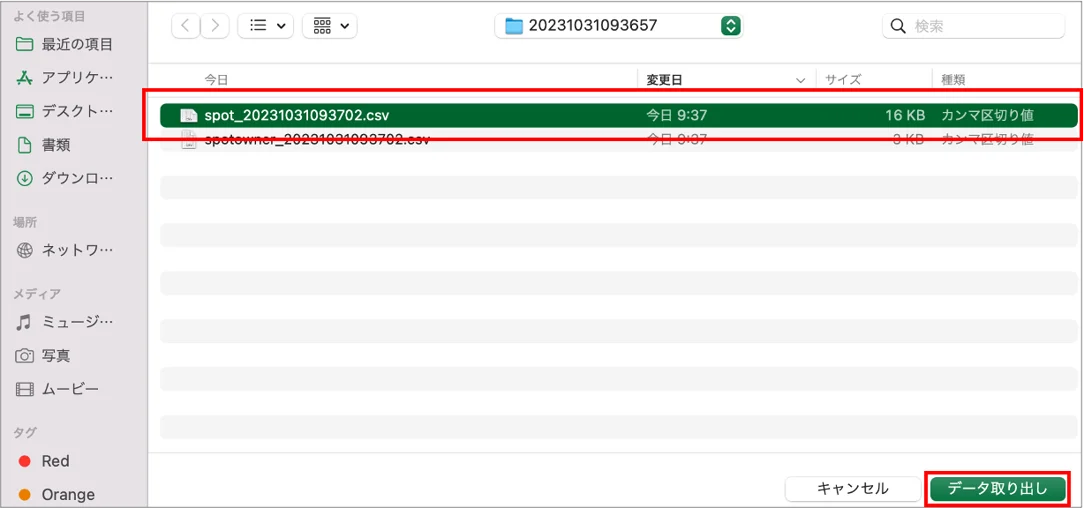Select the ネットワーク location

click(x=64, y=250)
